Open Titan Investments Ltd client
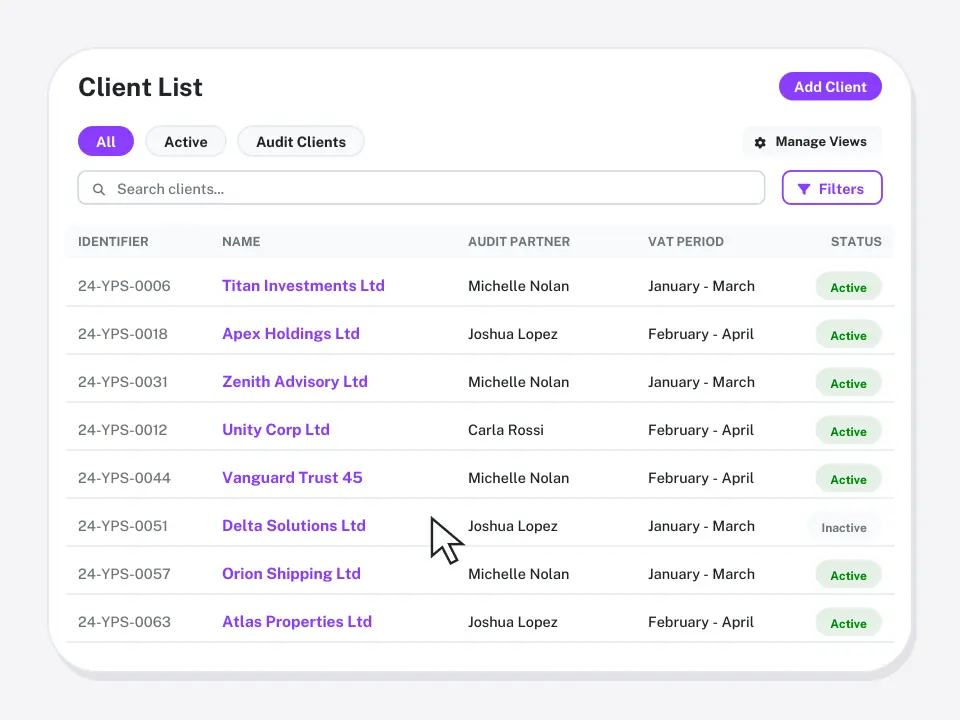 click(x=303, y=285)
